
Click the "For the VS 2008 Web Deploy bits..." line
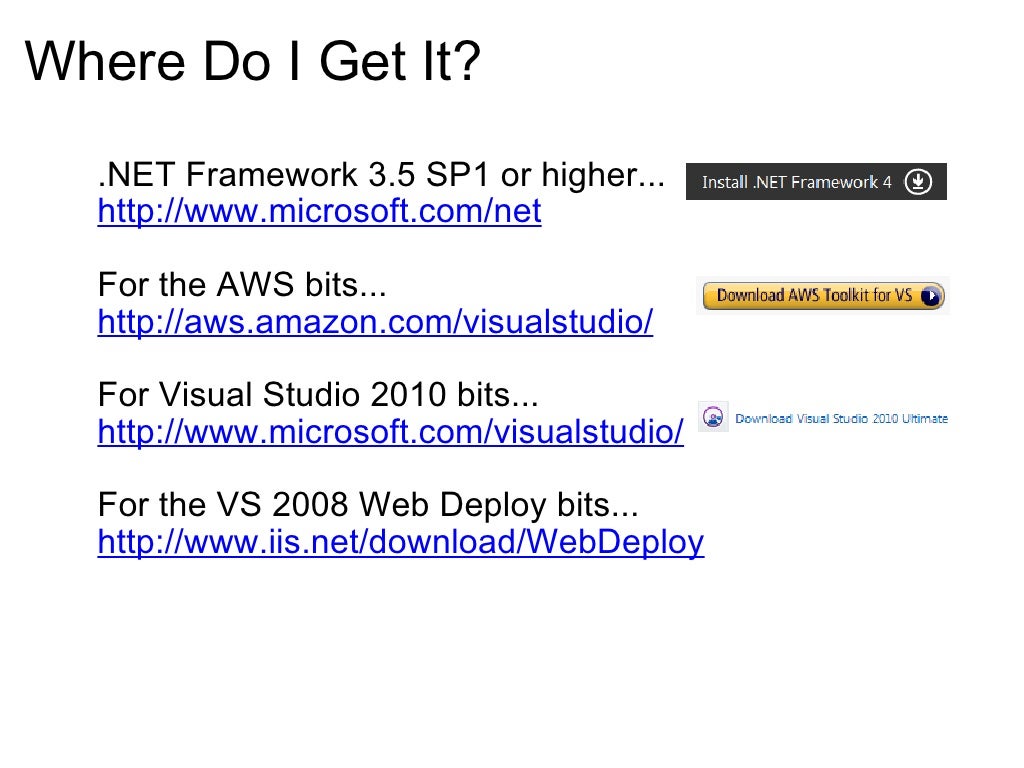tap(368, 506)
